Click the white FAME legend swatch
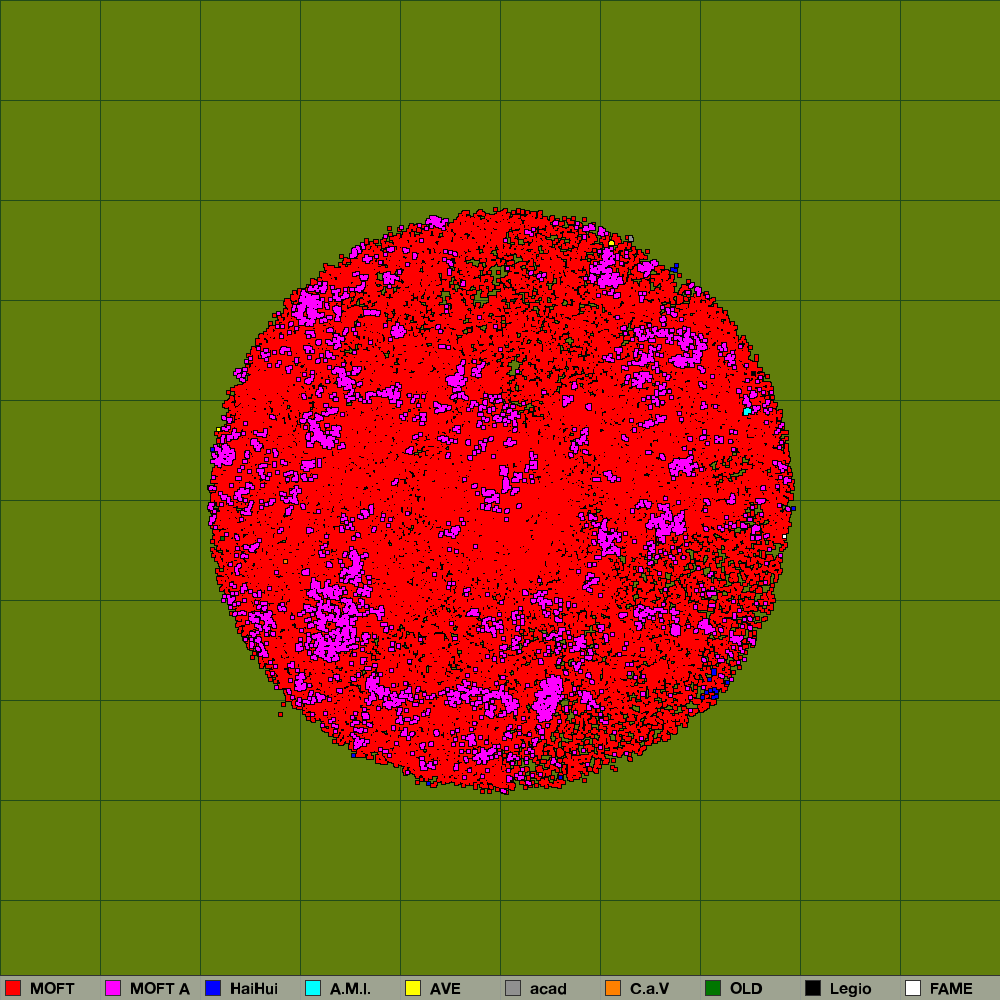 pos(913,988)
